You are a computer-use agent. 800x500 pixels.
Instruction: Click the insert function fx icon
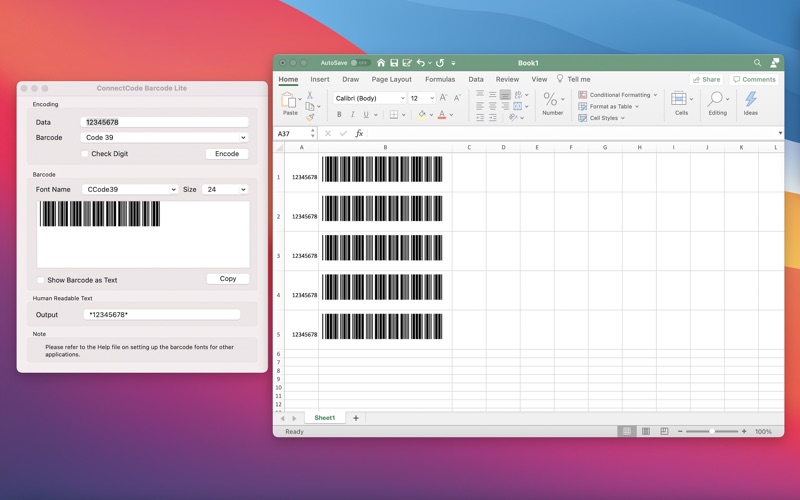[x=359, y=134]
